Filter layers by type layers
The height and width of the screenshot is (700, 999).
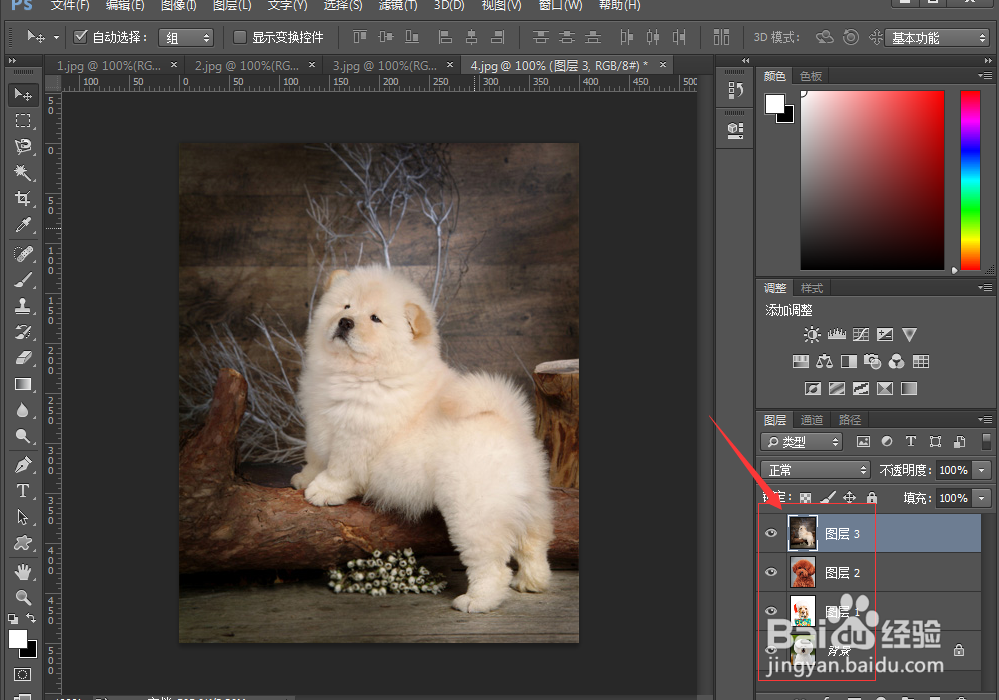pyautogui.click(x=910, y=441)
